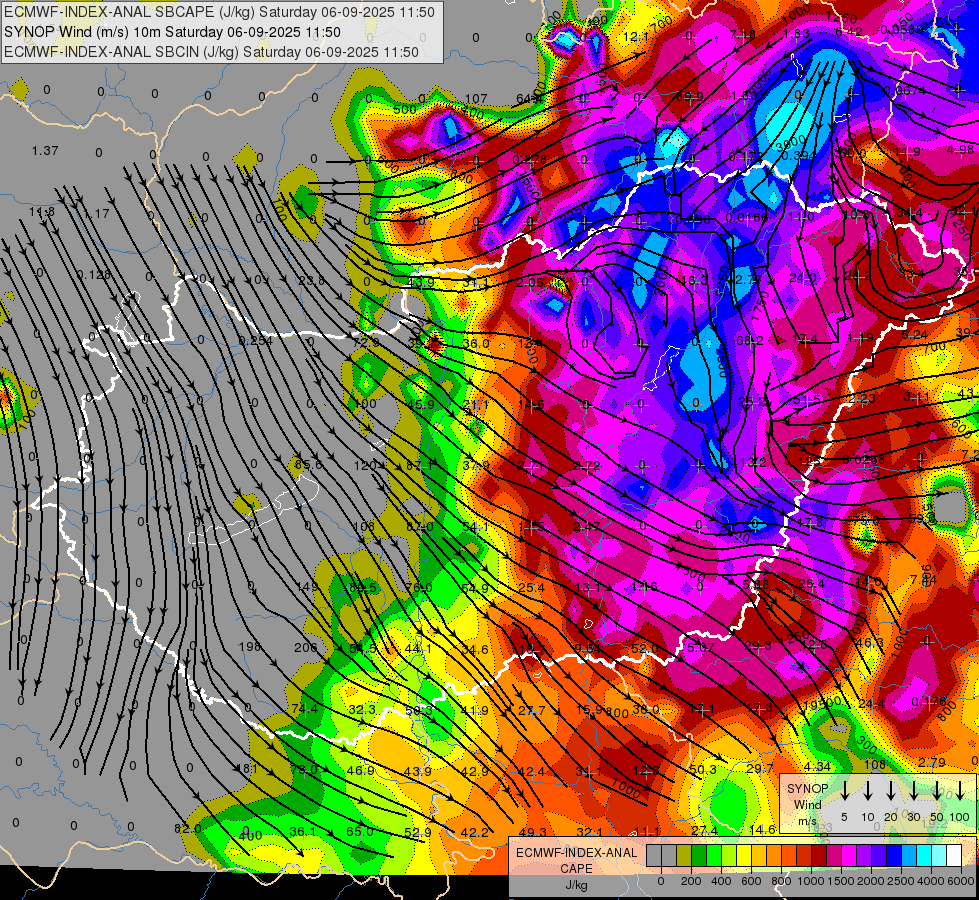
Task: Select the maroon swatch above the 1000 tick
Action: [819, 856]
